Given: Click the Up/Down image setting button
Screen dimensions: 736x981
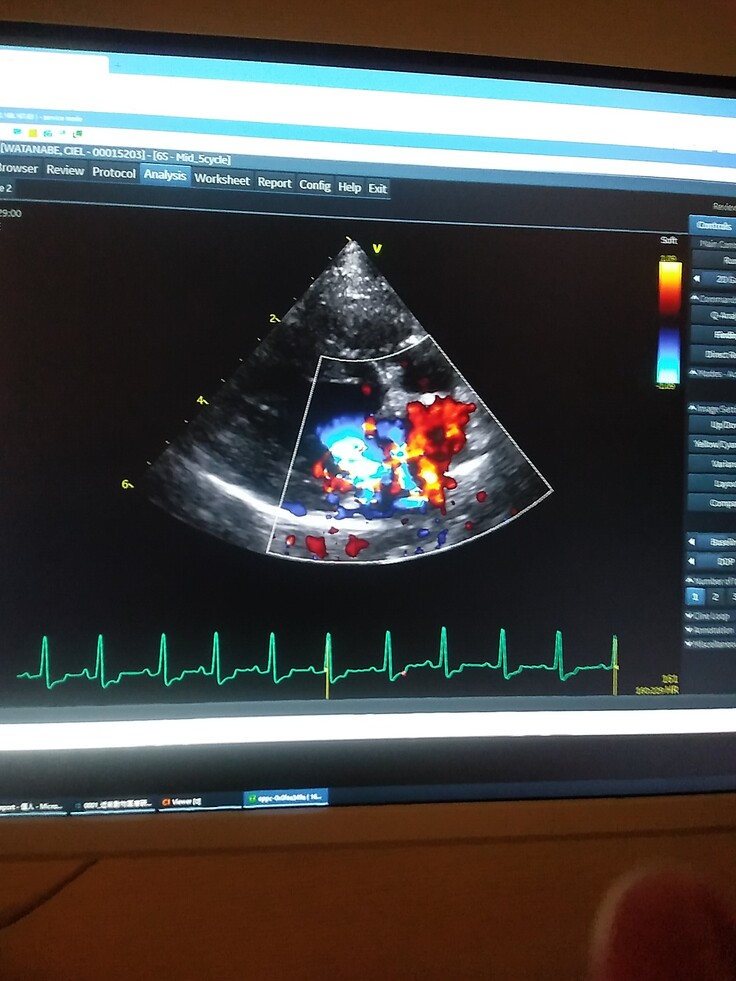Looking at the screenshot, I should (x=716, y=425).
